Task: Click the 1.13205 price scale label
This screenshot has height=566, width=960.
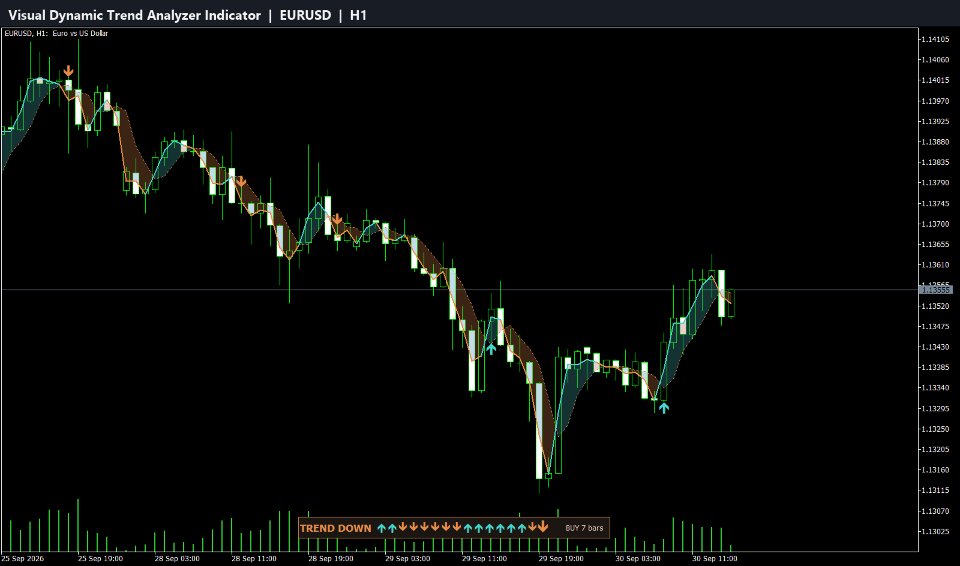Action: (x=937, y=450)
